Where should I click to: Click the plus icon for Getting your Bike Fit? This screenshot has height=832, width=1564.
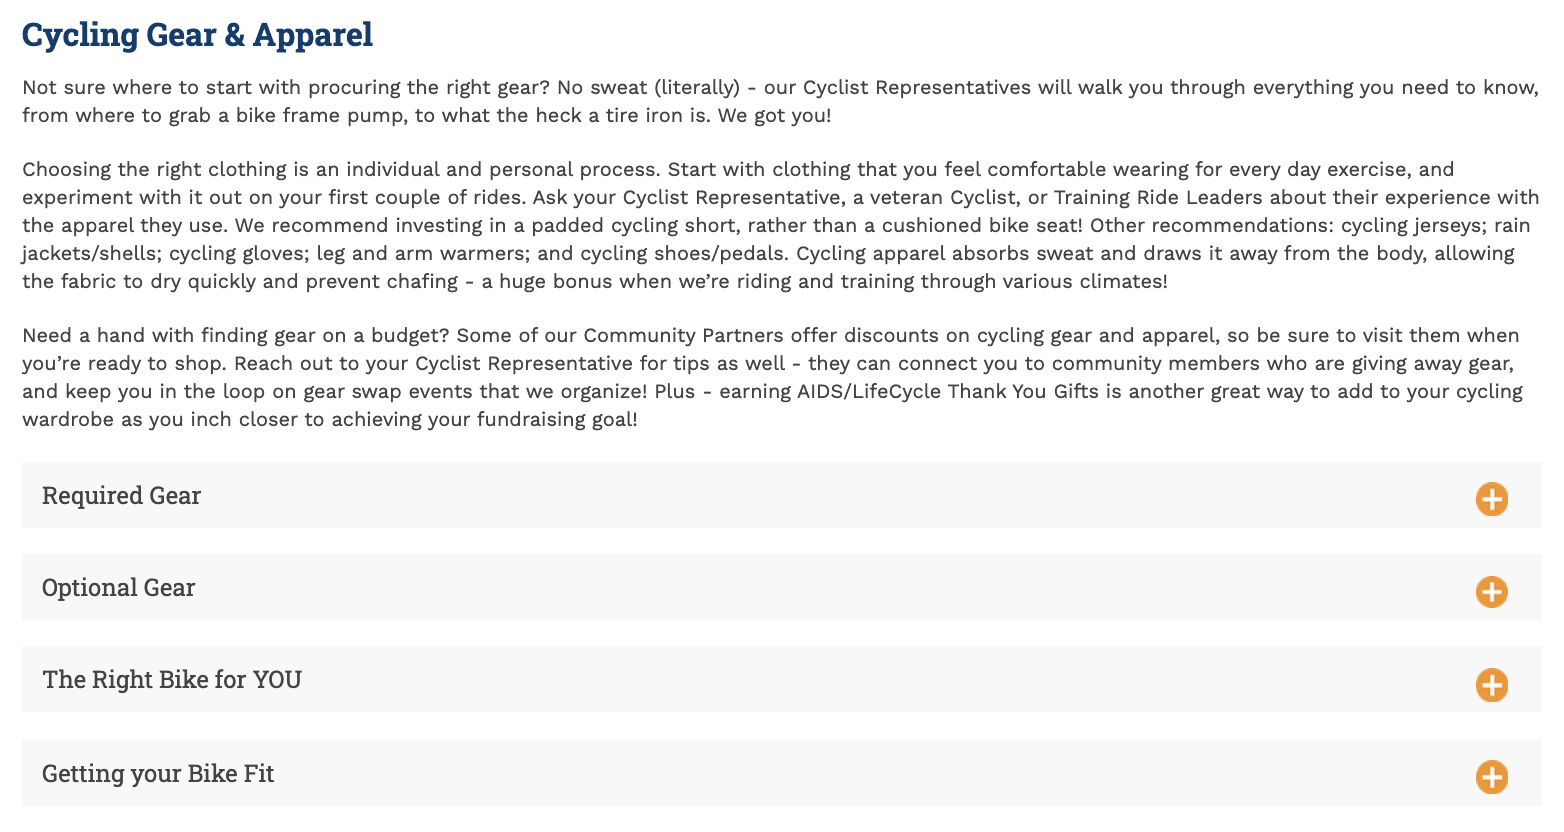tap(1491, 777)
